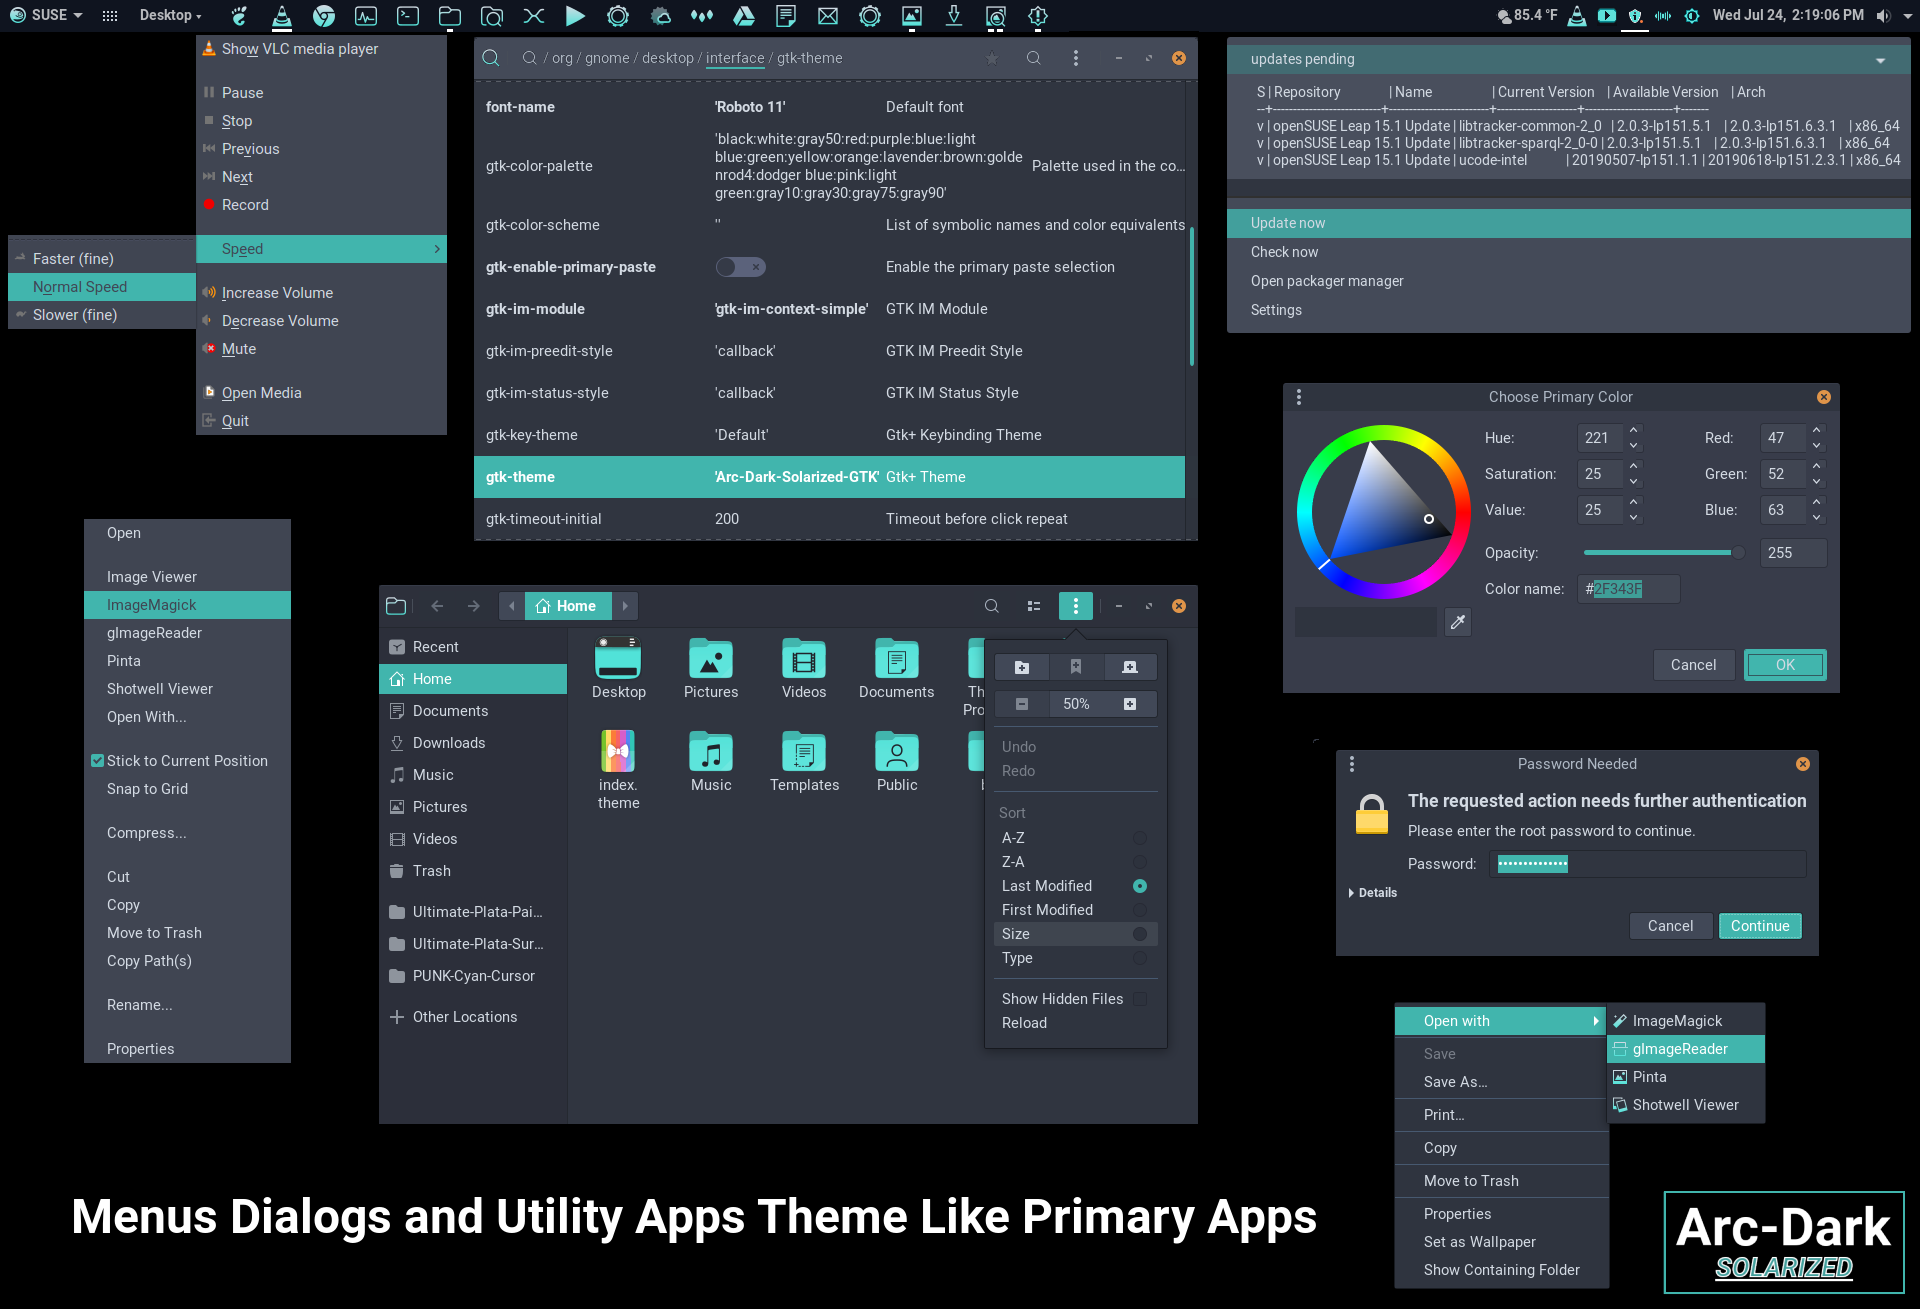Choose ImageMagick in left context menu
Screen dimensions: 1920x1309
[x=187, y=605]
